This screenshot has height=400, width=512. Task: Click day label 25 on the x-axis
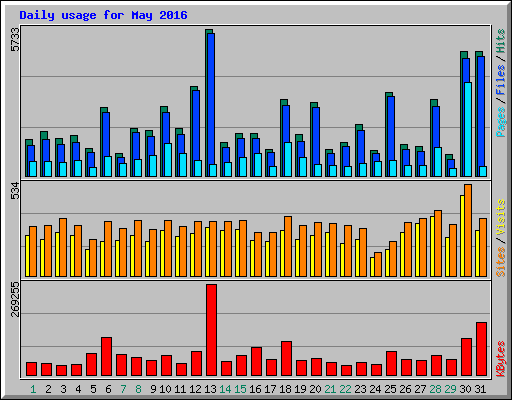click(x=390, y=389)
